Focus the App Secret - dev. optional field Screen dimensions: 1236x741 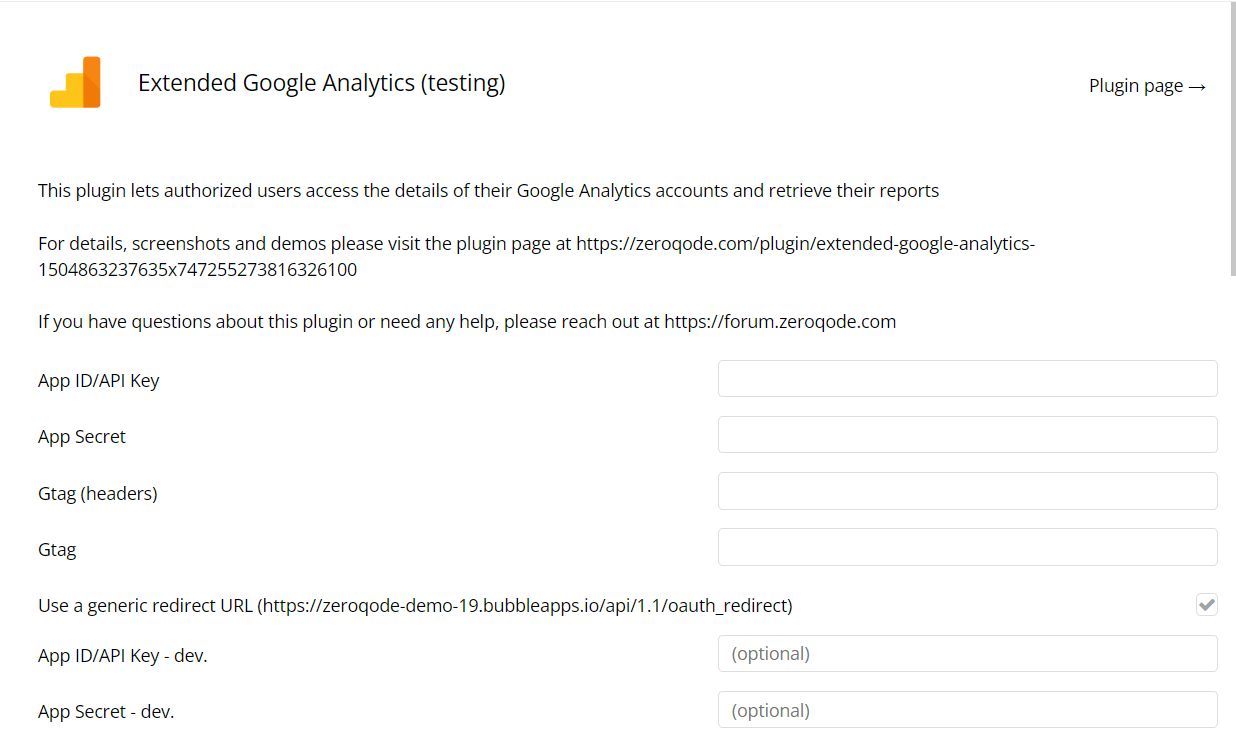point(967,710)
